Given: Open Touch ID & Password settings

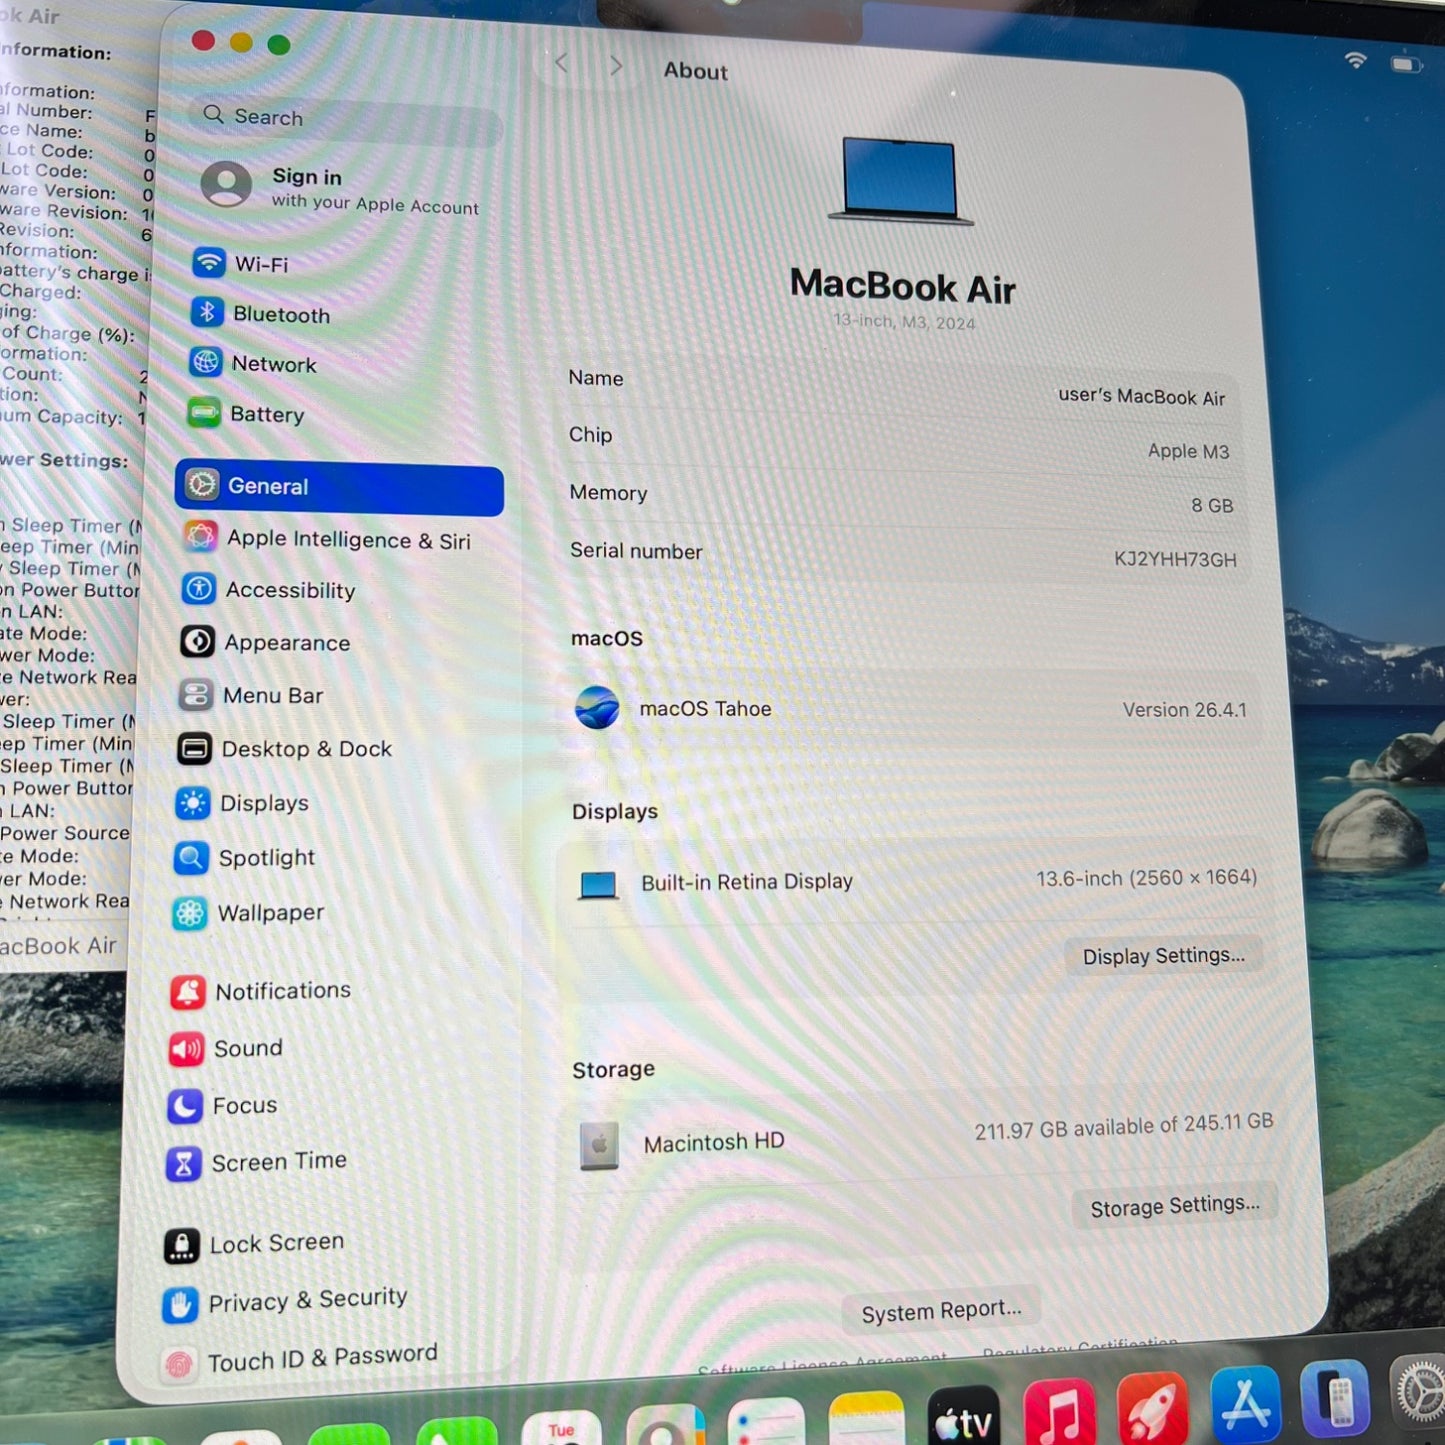Looking at the screenshot, I should pos(300,1359).
